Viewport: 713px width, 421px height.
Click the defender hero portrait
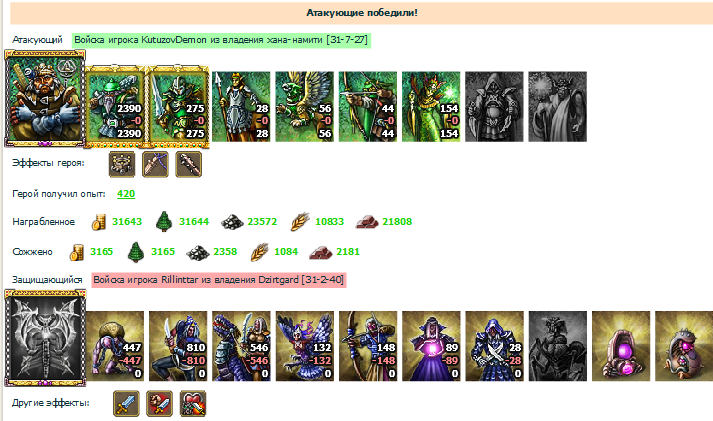pos(45,338)
